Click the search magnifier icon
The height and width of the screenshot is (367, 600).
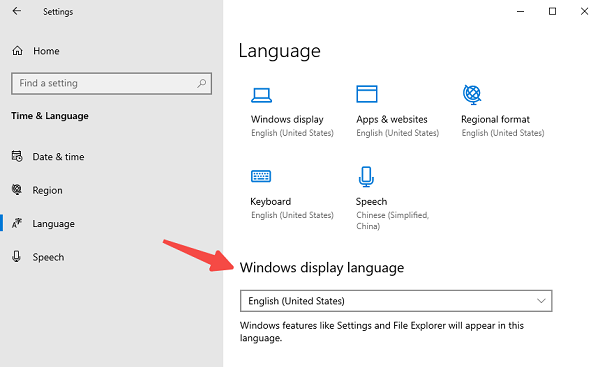click(x=201, y=83)
